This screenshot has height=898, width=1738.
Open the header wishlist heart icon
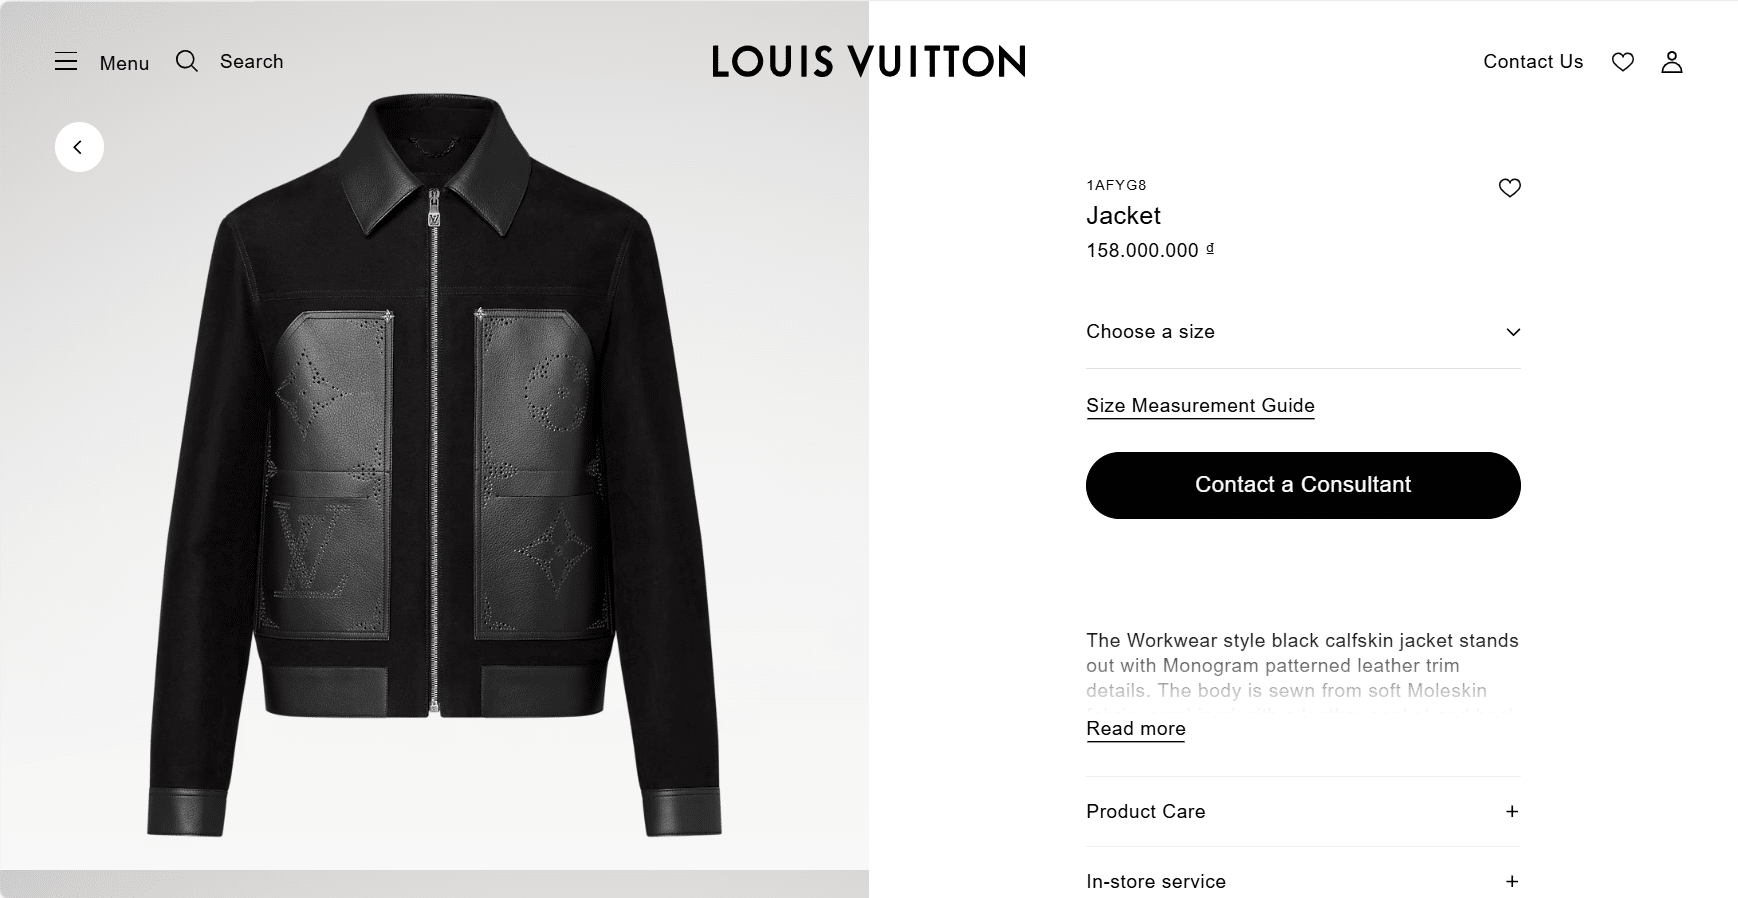click(1622, 62)
